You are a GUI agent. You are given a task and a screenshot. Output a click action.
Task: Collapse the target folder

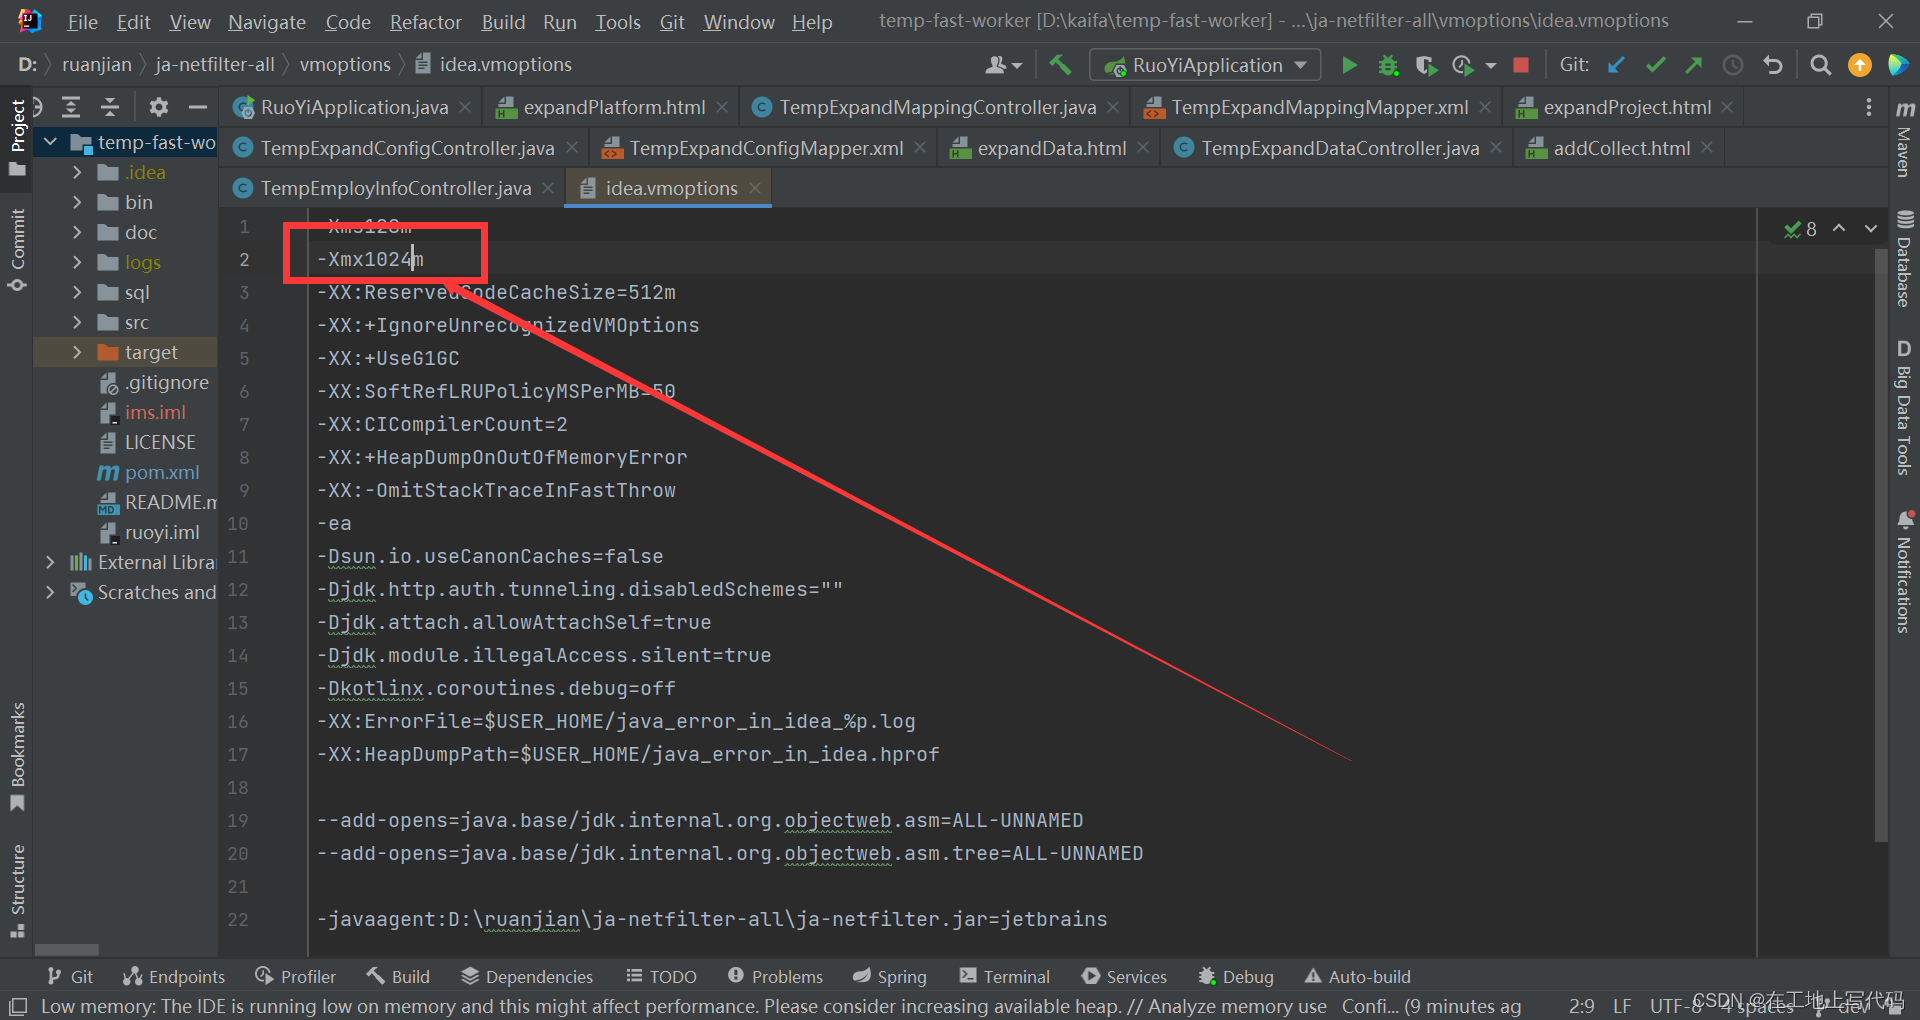click(78, 352)
